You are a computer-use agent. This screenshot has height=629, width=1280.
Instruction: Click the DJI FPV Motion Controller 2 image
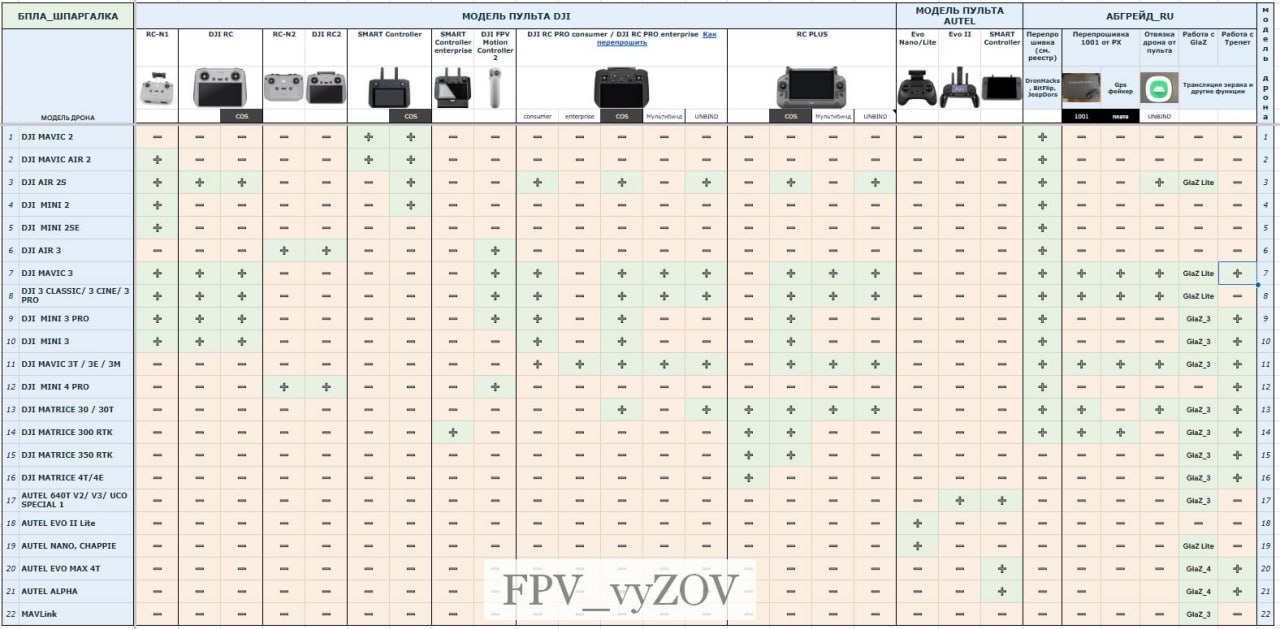(x=494, y=86)
